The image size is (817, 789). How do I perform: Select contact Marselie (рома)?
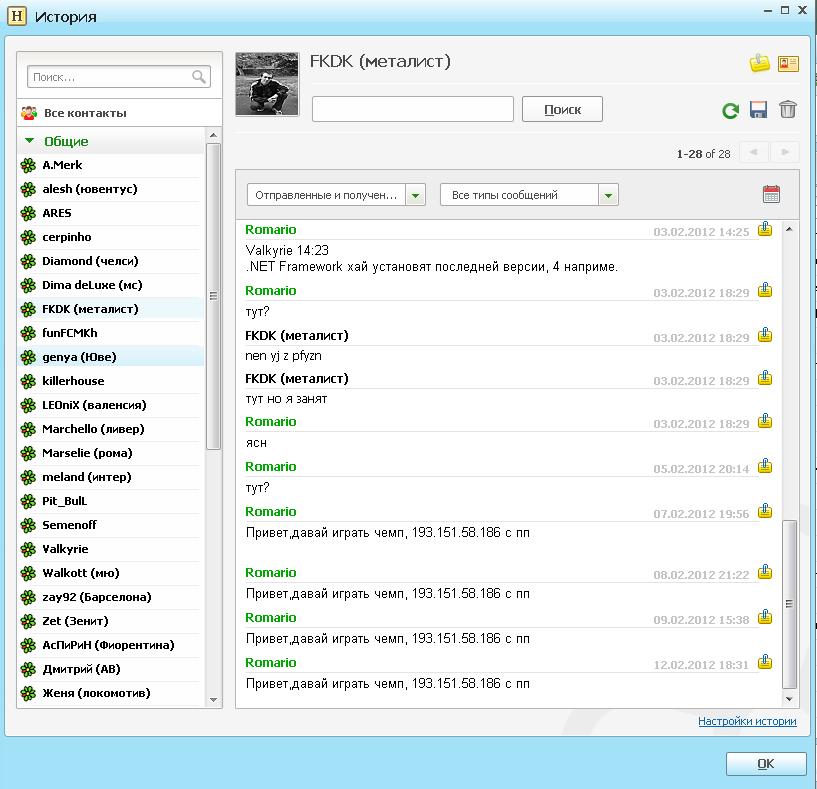pos(110,453)
